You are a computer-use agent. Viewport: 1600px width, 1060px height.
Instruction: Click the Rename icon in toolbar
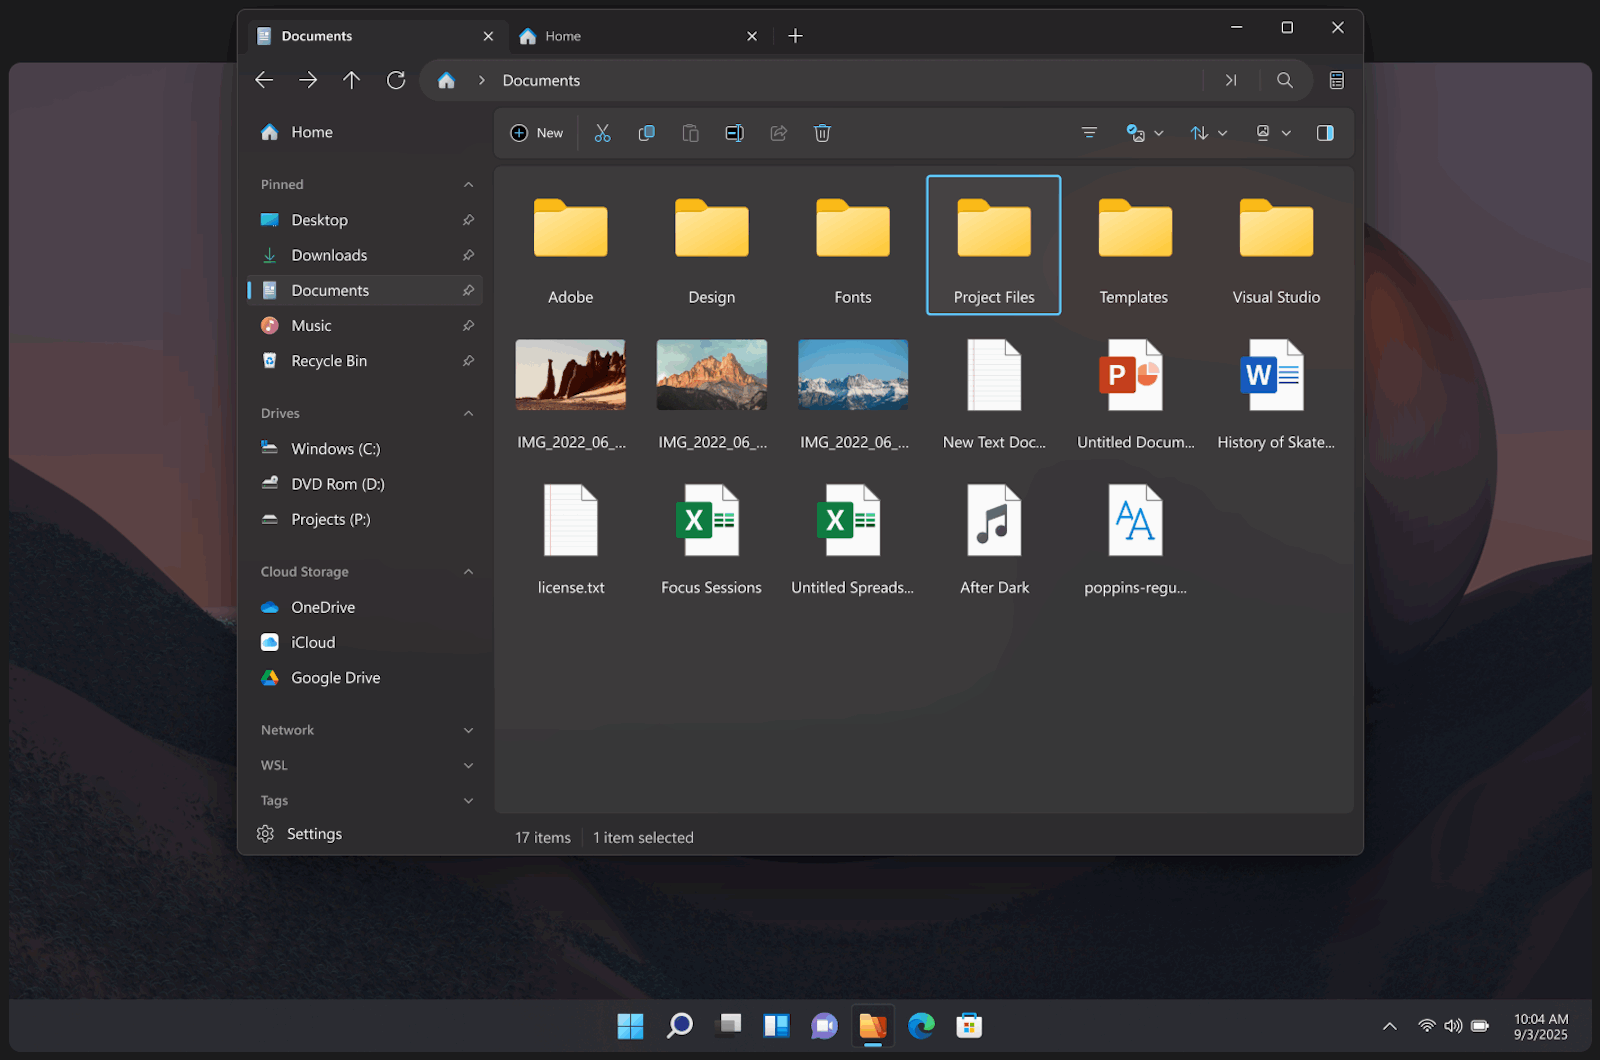(x=734, y=133)
